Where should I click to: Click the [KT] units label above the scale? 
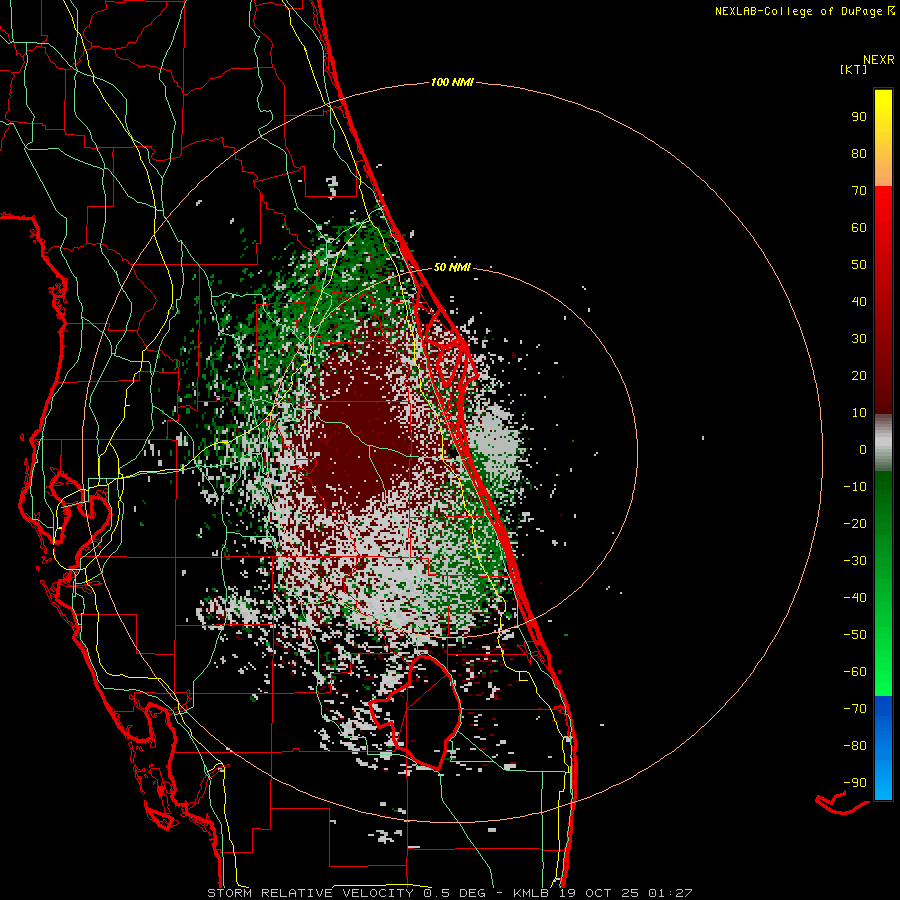854,69
